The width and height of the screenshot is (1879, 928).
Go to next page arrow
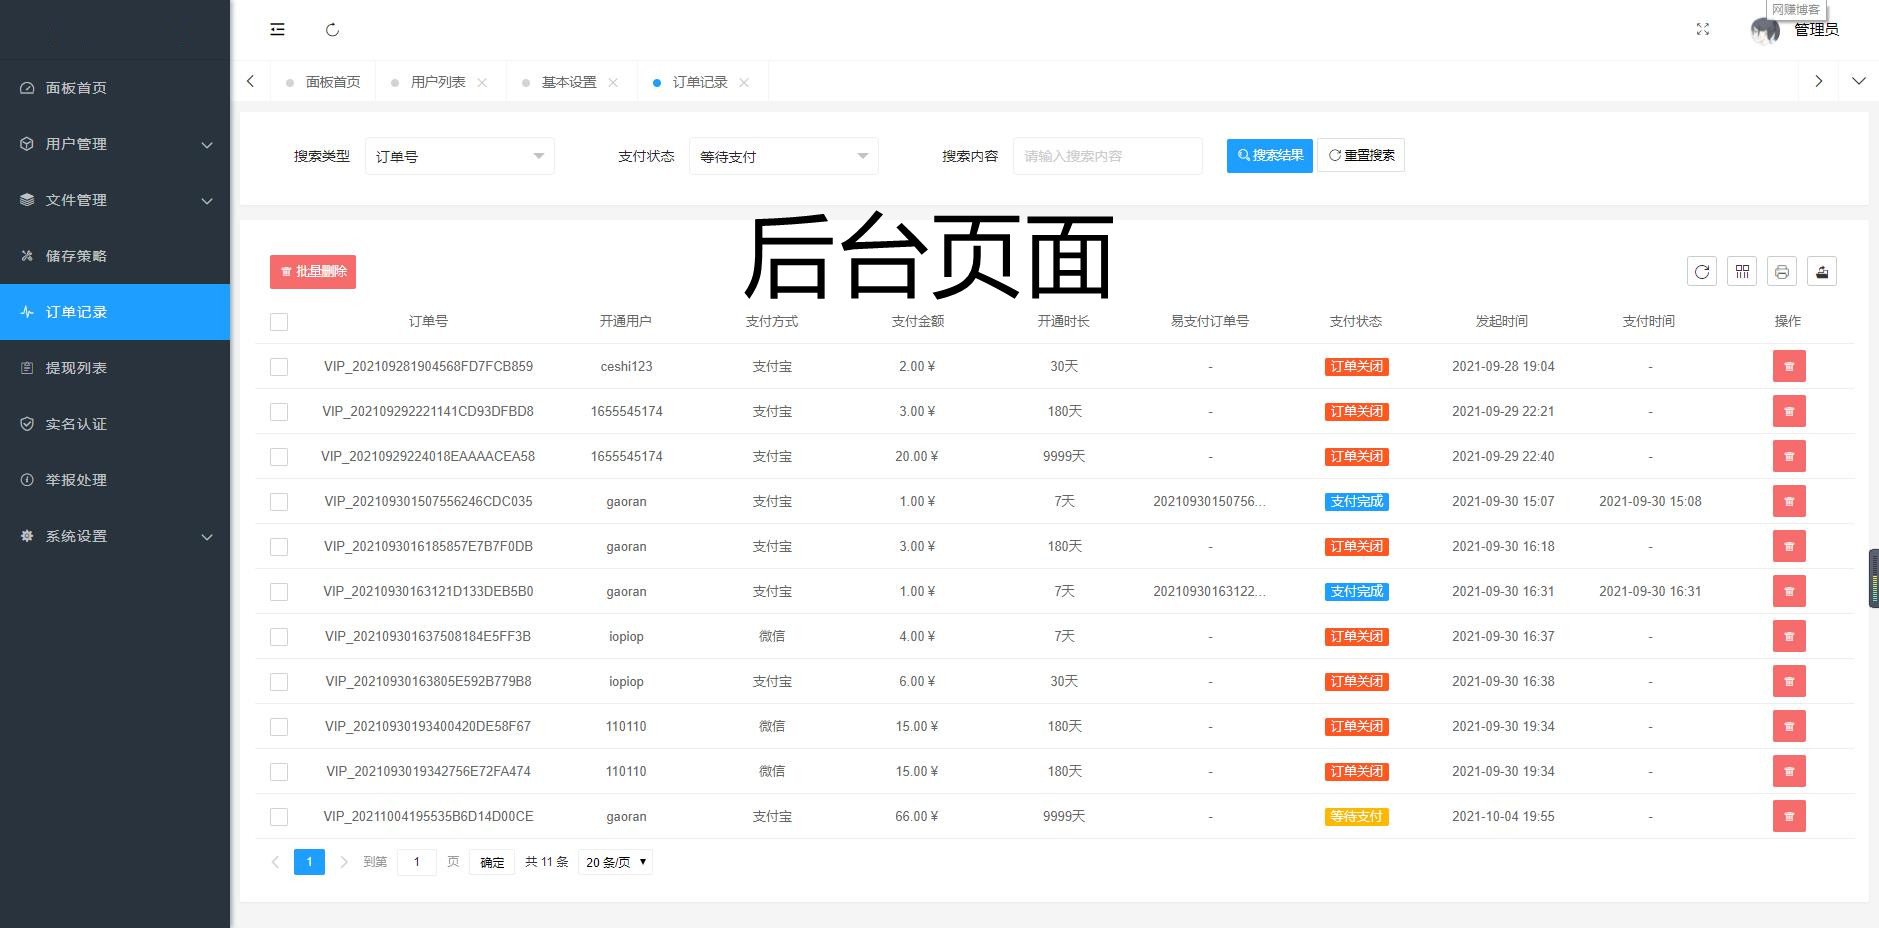[344, 862]
